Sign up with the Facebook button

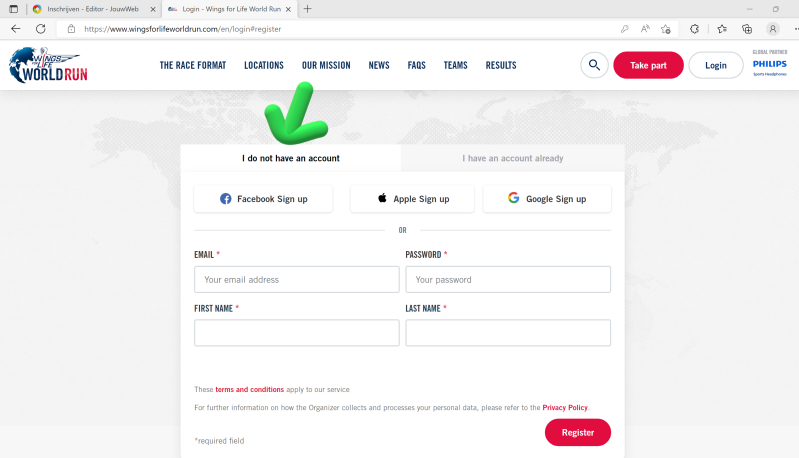click(264, 199)
